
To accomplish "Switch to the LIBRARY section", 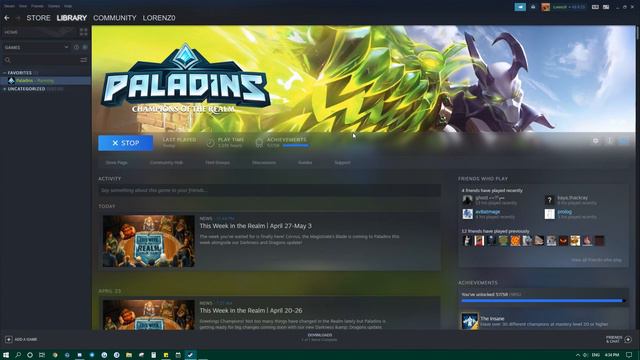I will click(x=72, y=18).
